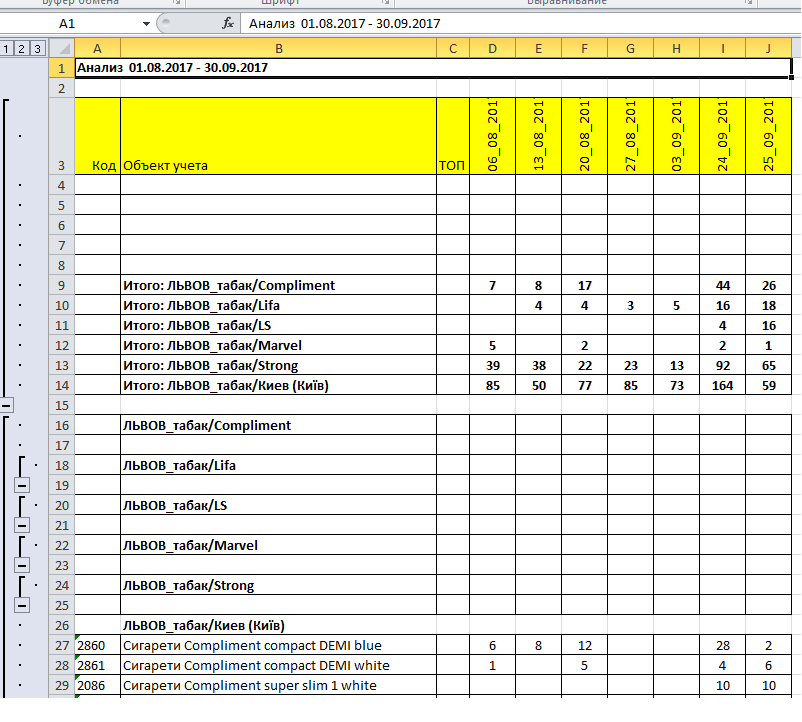Click value 28 in the DEMI blue row

point(722,645)
